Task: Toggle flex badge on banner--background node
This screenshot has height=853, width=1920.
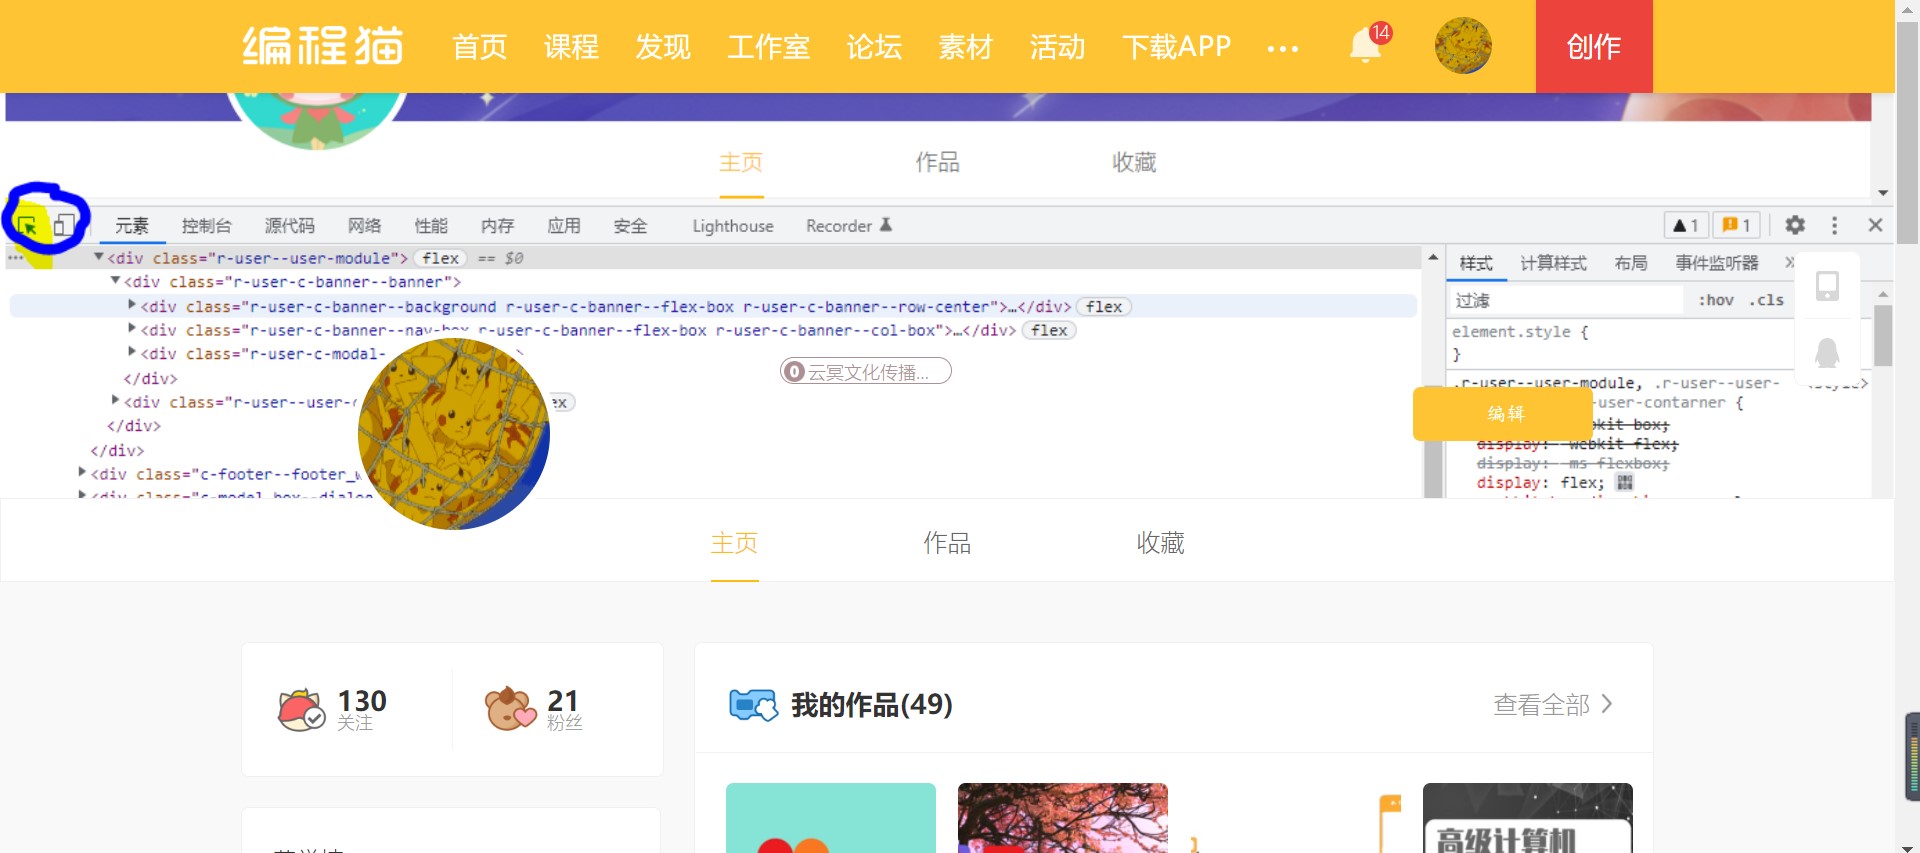Action: point(1104,307)
